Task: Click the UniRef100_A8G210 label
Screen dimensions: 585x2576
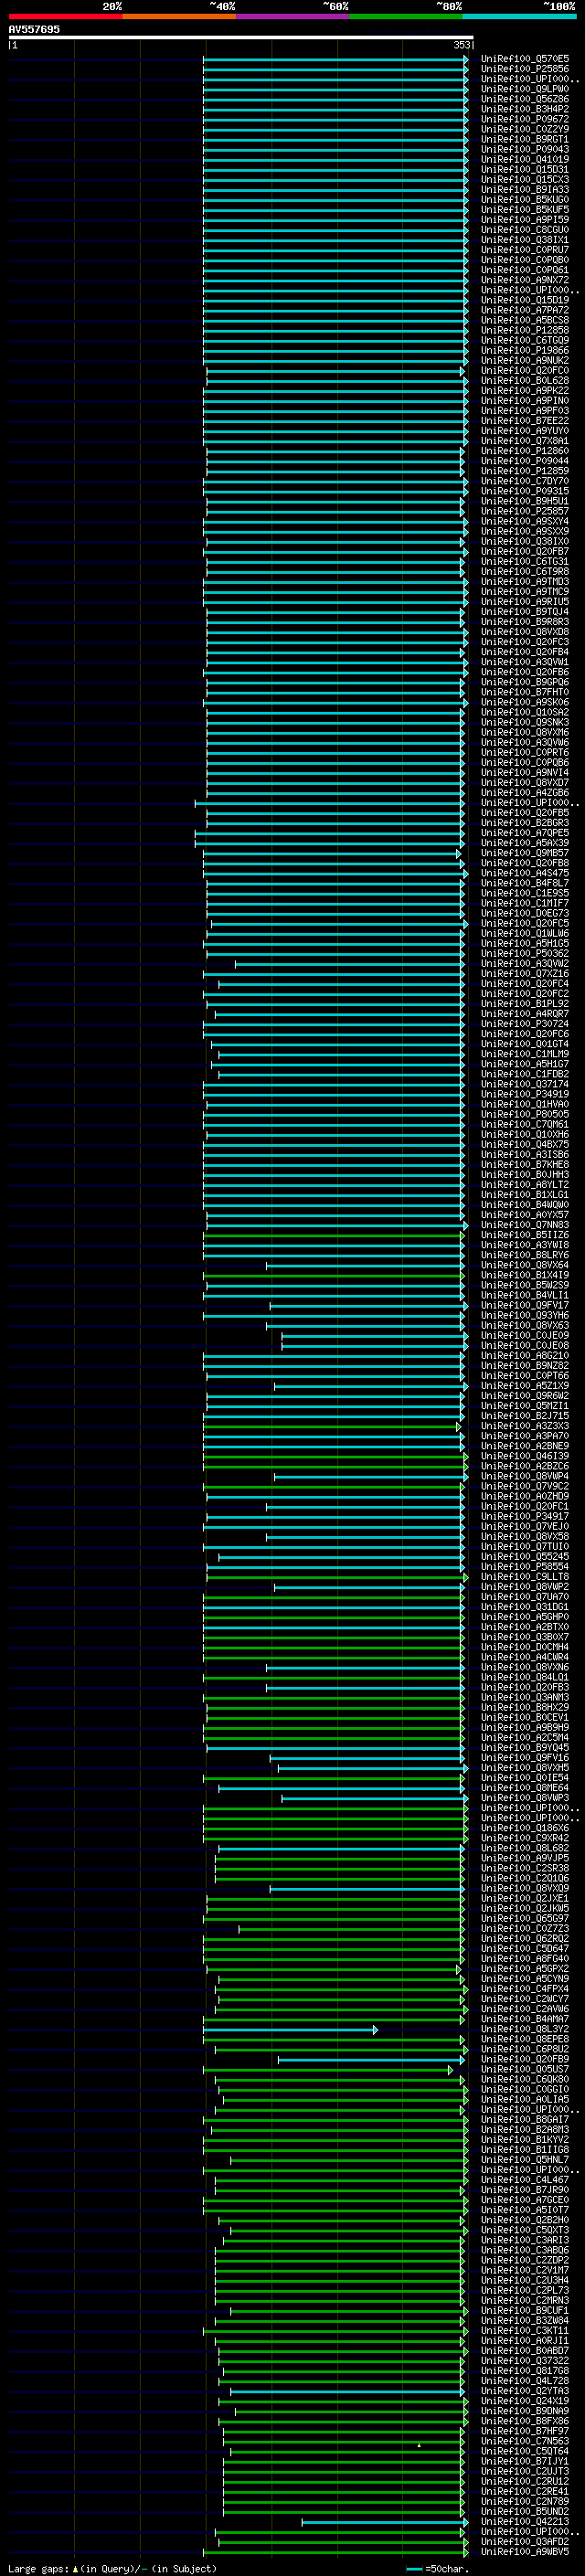Action: 525,1355
